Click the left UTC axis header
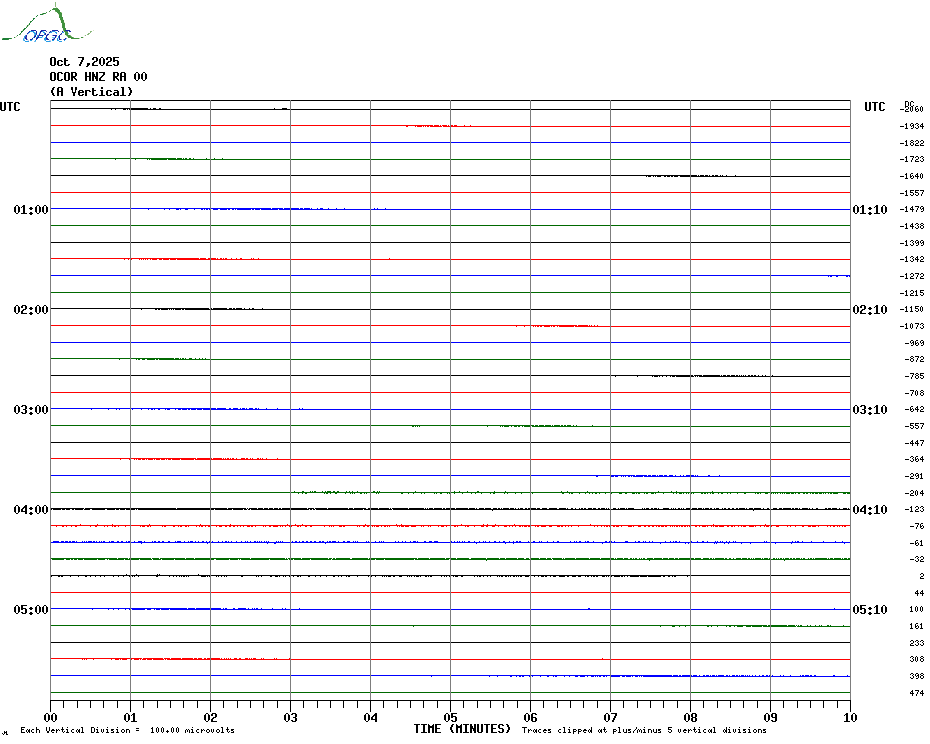Screen dimensions: 930x744 point(10,107)
